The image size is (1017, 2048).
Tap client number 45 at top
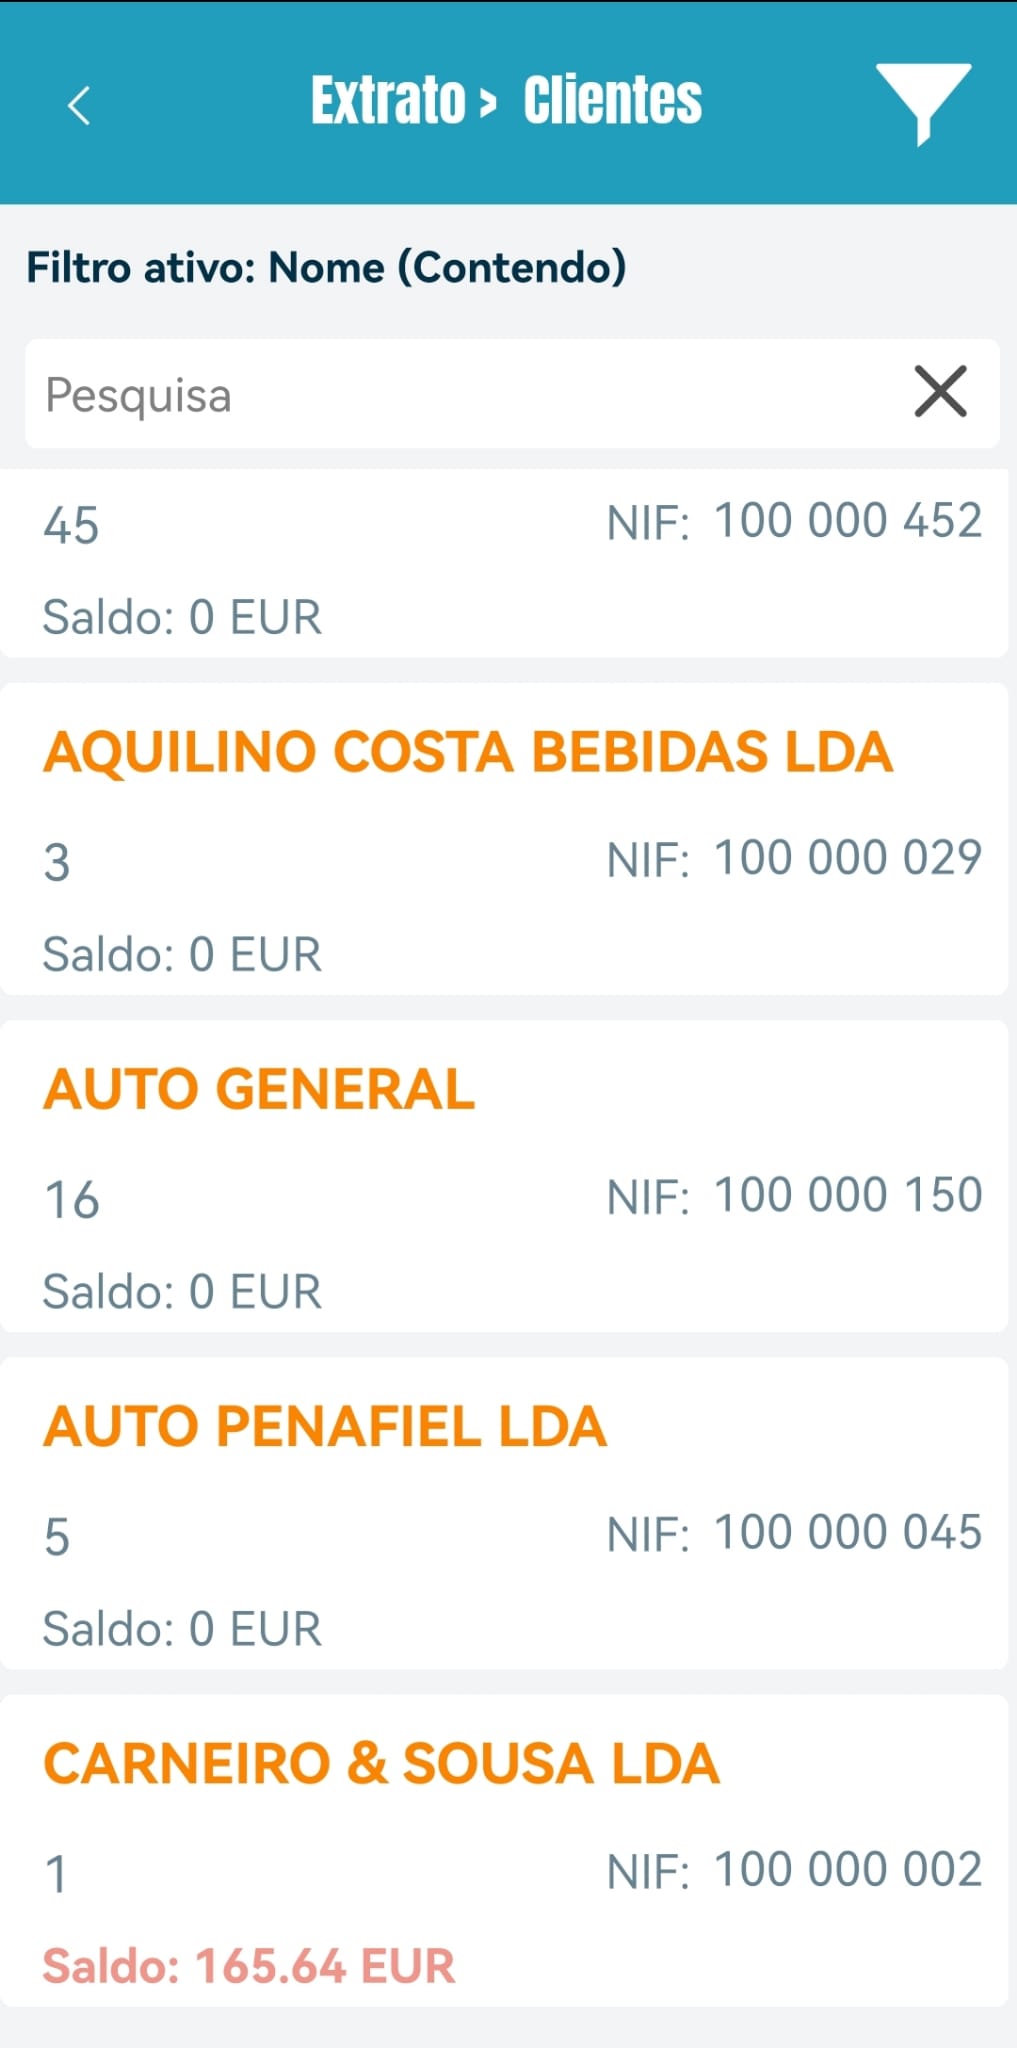pos(72,525)
